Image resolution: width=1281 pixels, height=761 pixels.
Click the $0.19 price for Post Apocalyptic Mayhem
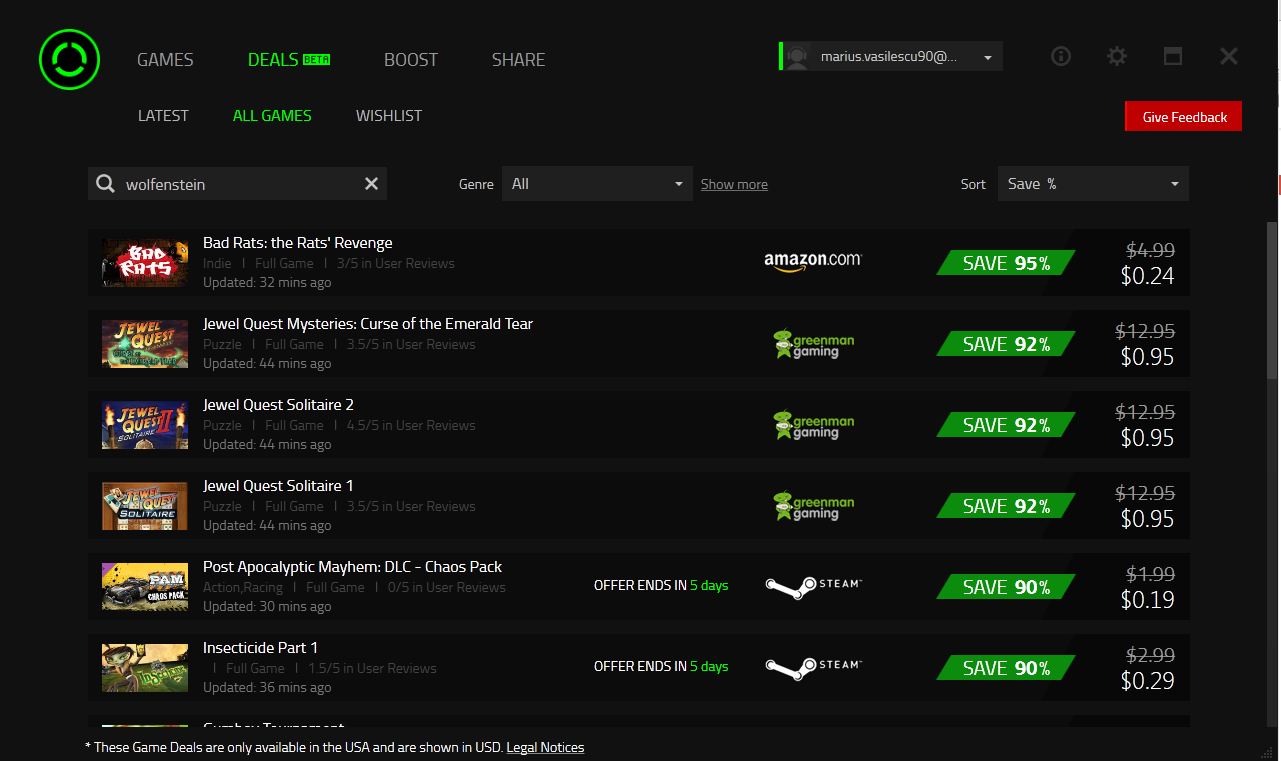tap(1147, 600)
